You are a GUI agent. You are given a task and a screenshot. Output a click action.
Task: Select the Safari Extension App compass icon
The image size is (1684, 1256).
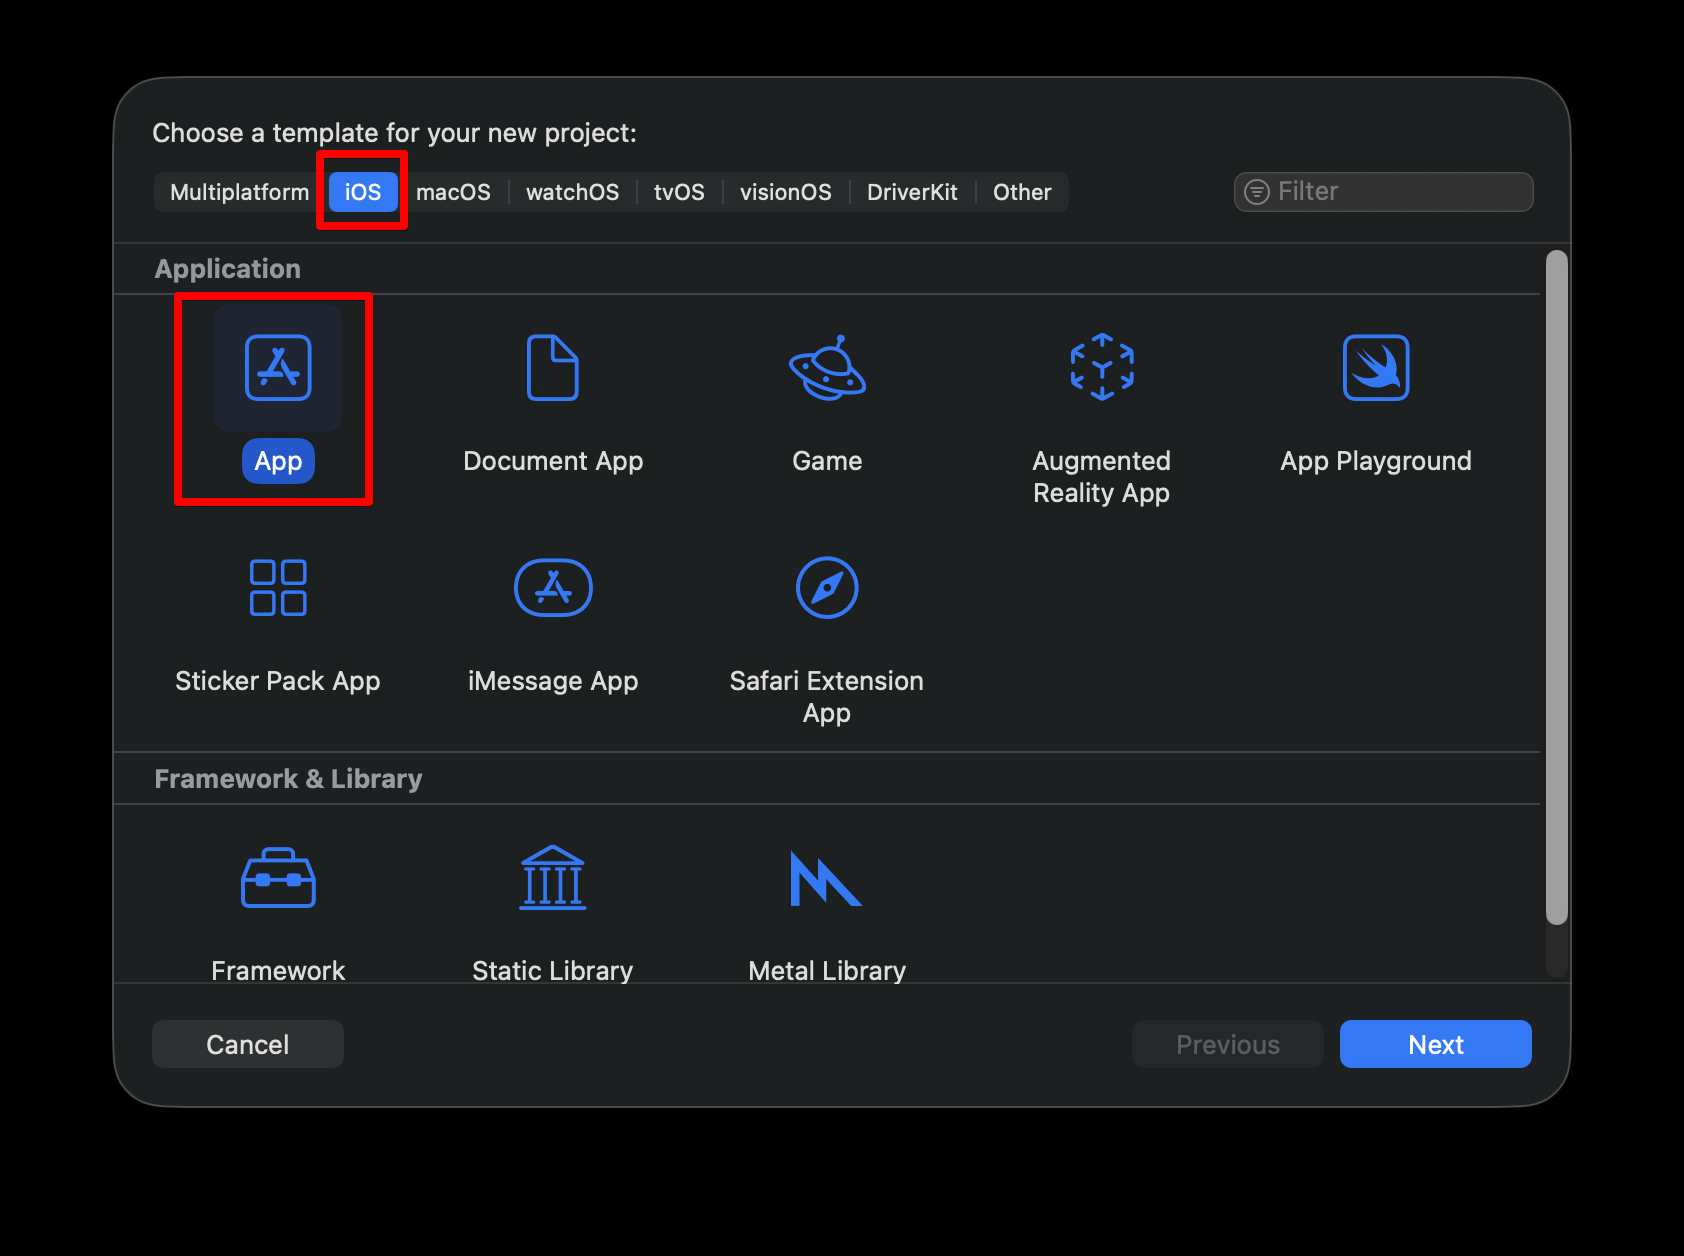pos(827,588)
